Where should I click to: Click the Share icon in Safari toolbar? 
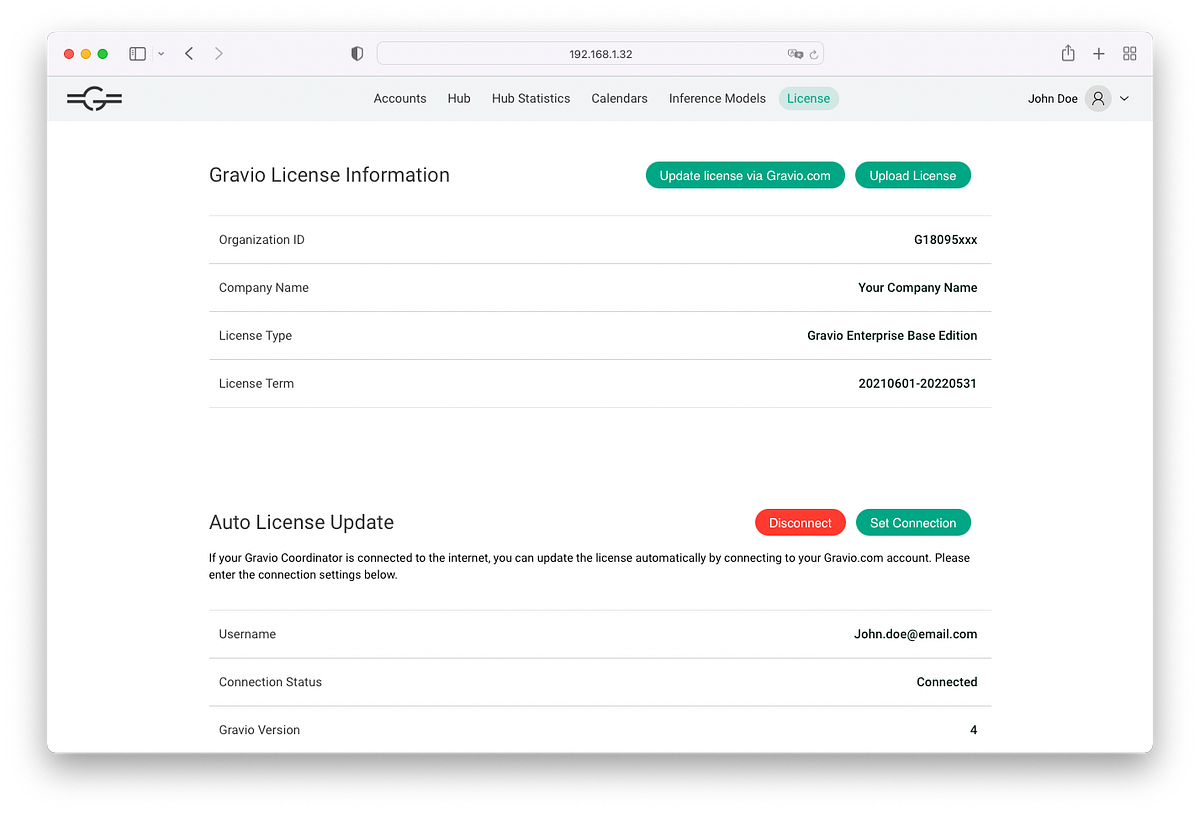click(1068, 53)
